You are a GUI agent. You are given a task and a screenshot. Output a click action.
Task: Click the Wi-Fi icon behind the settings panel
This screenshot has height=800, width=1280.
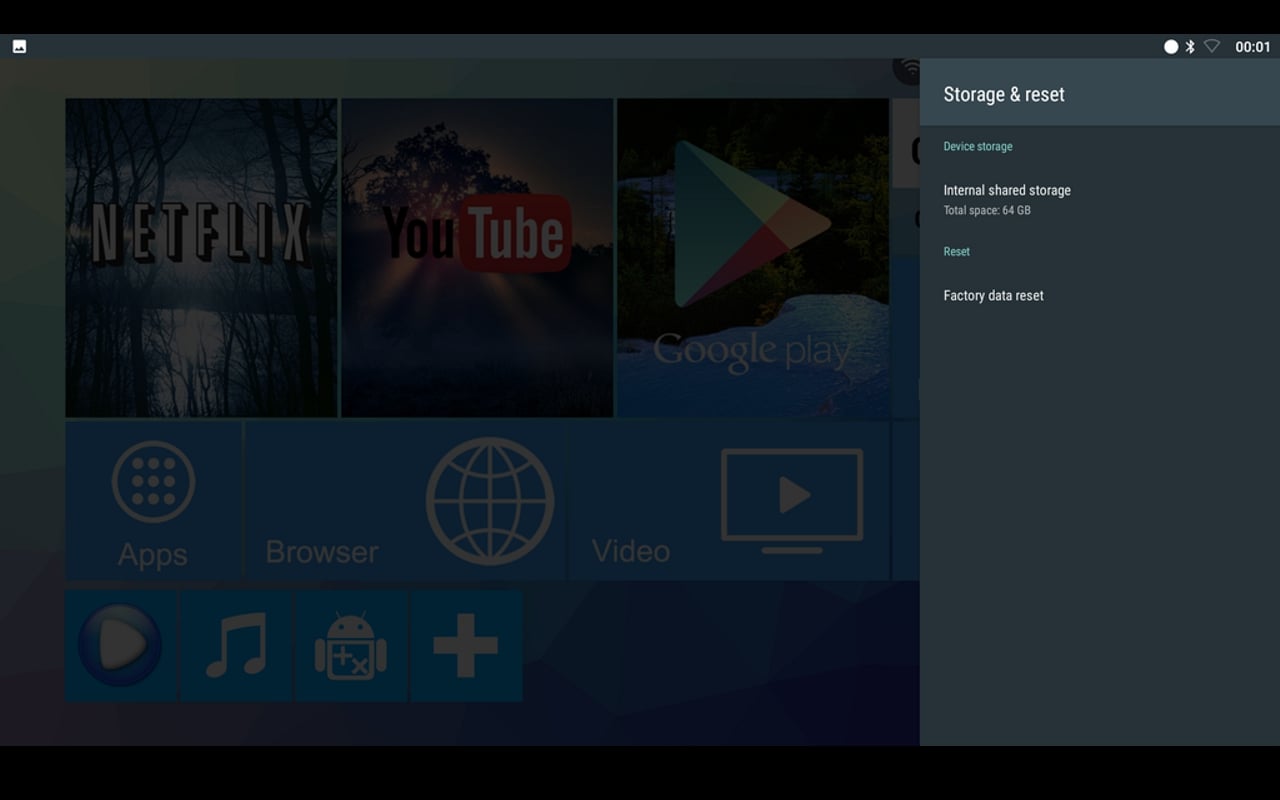907,70
